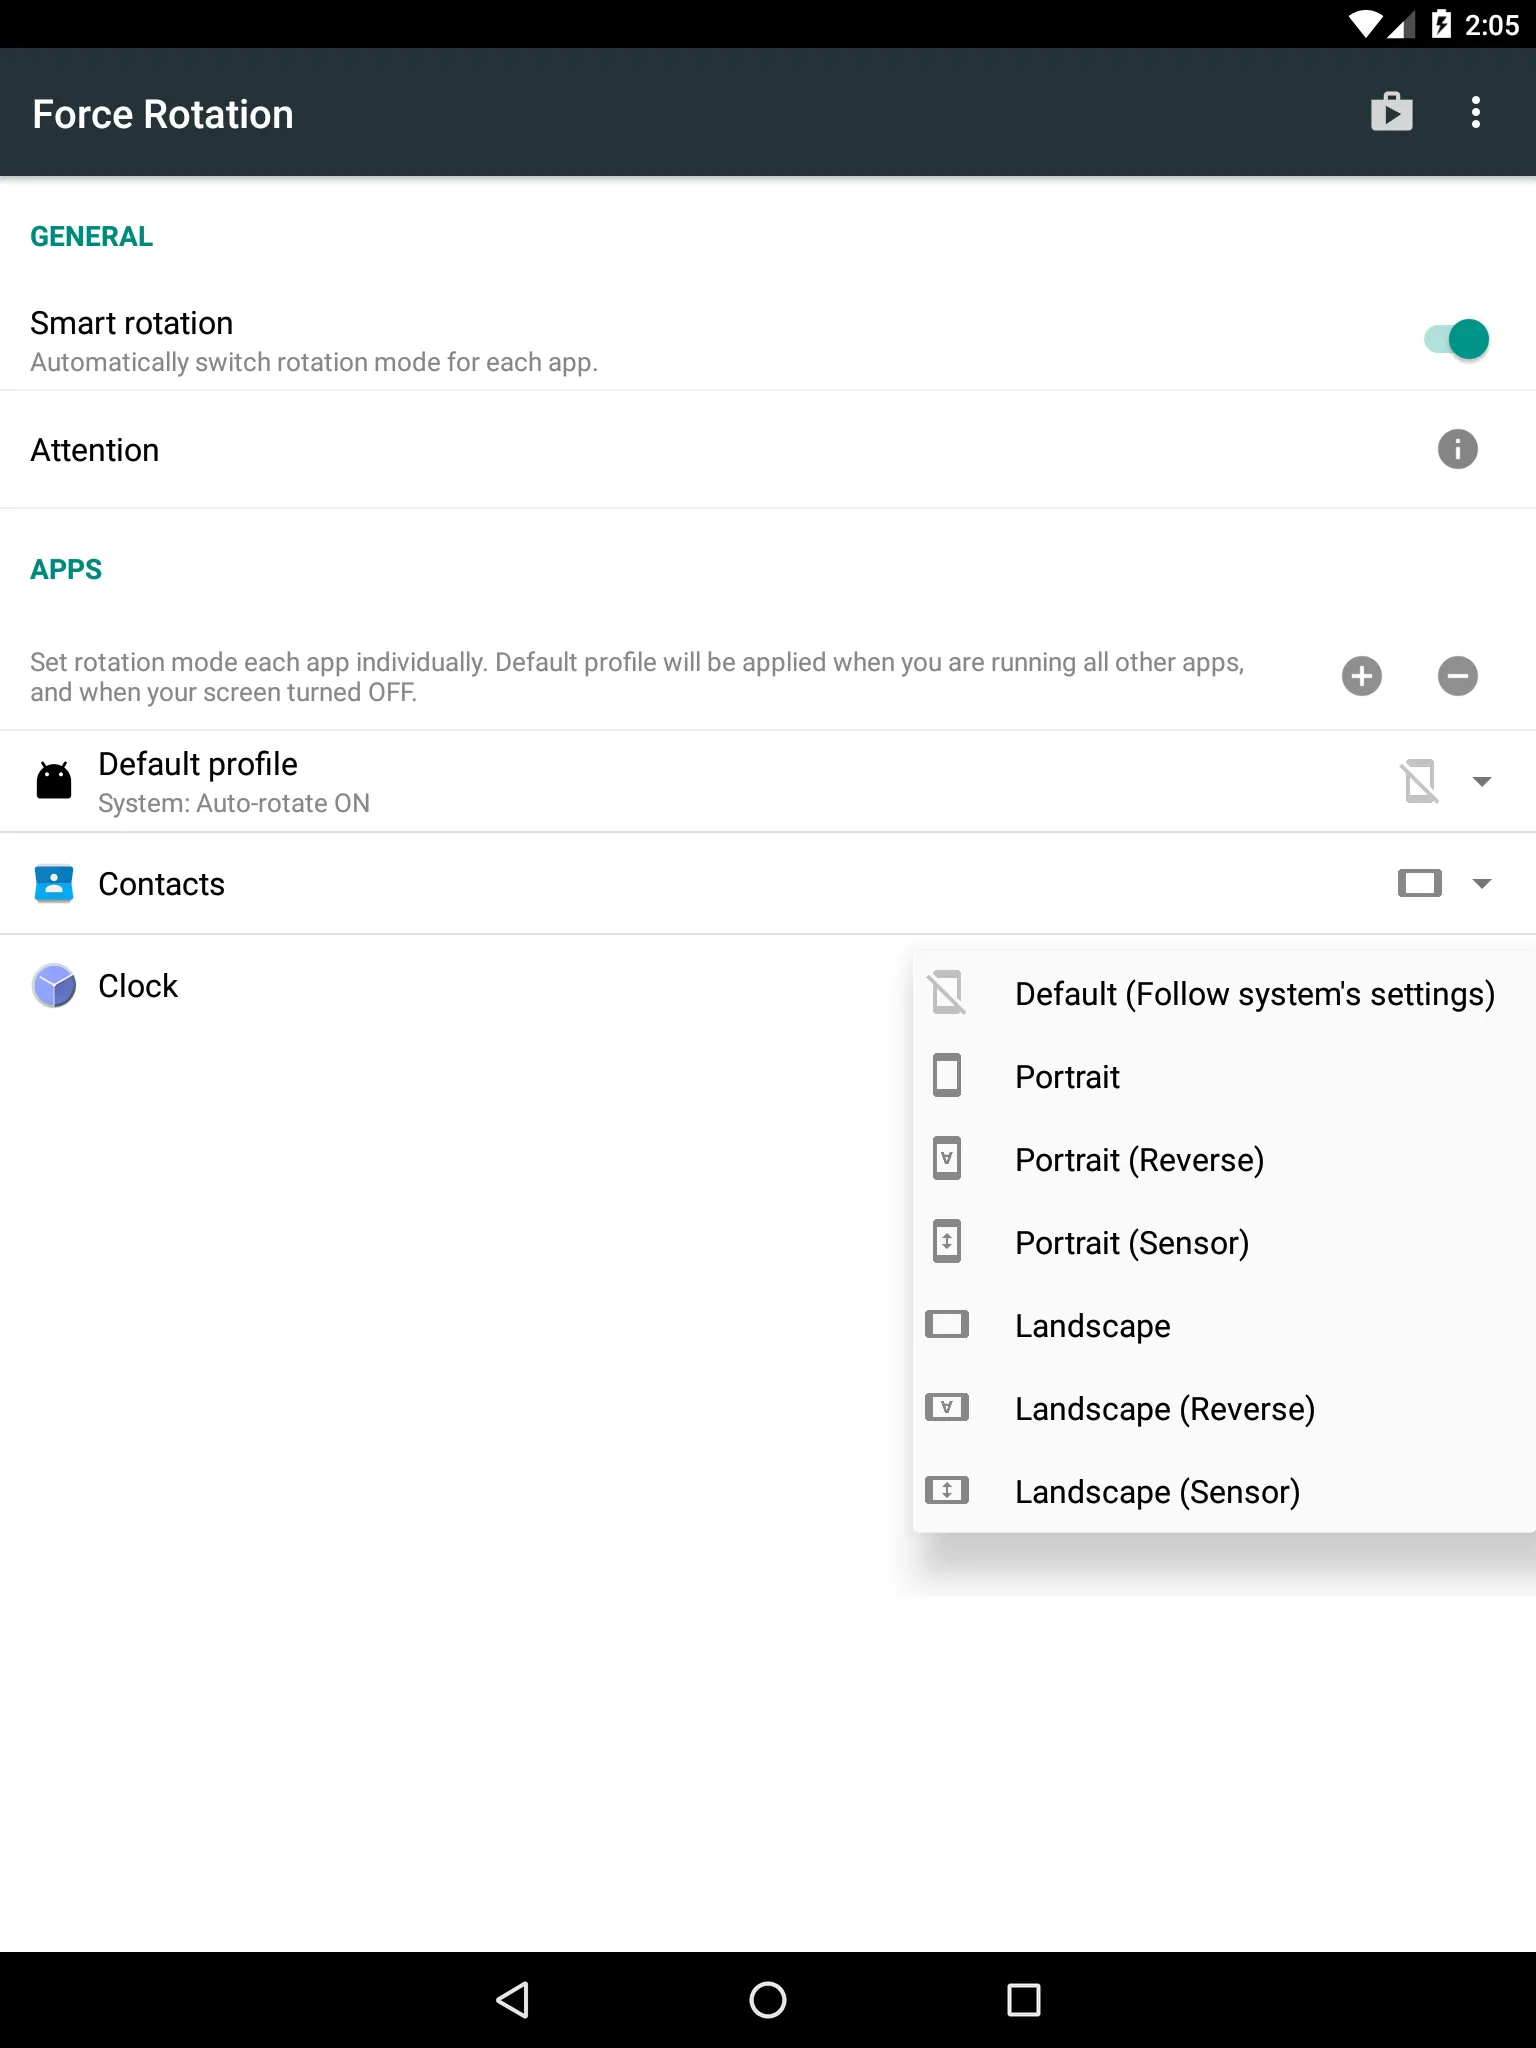Tap the Smart rotation title text
The image size is (1536, 2048).
click(x=131, y=323)
